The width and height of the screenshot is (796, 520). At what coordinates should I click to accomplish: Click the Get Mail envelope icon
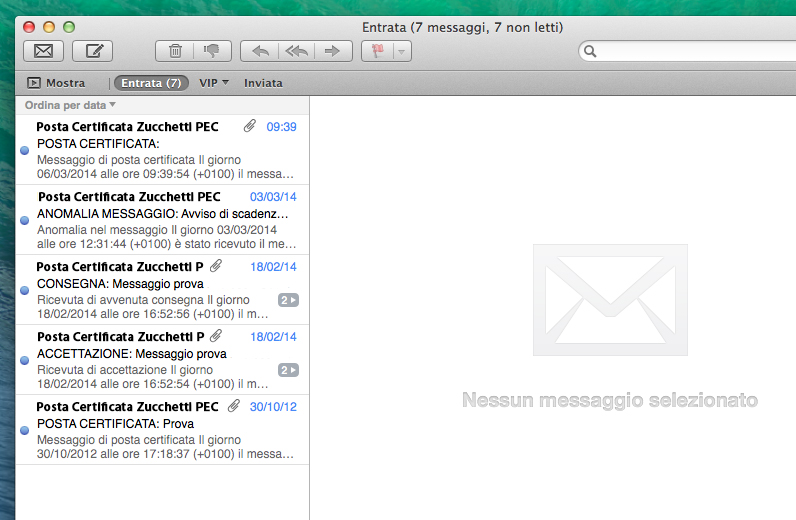pos(43,51)
